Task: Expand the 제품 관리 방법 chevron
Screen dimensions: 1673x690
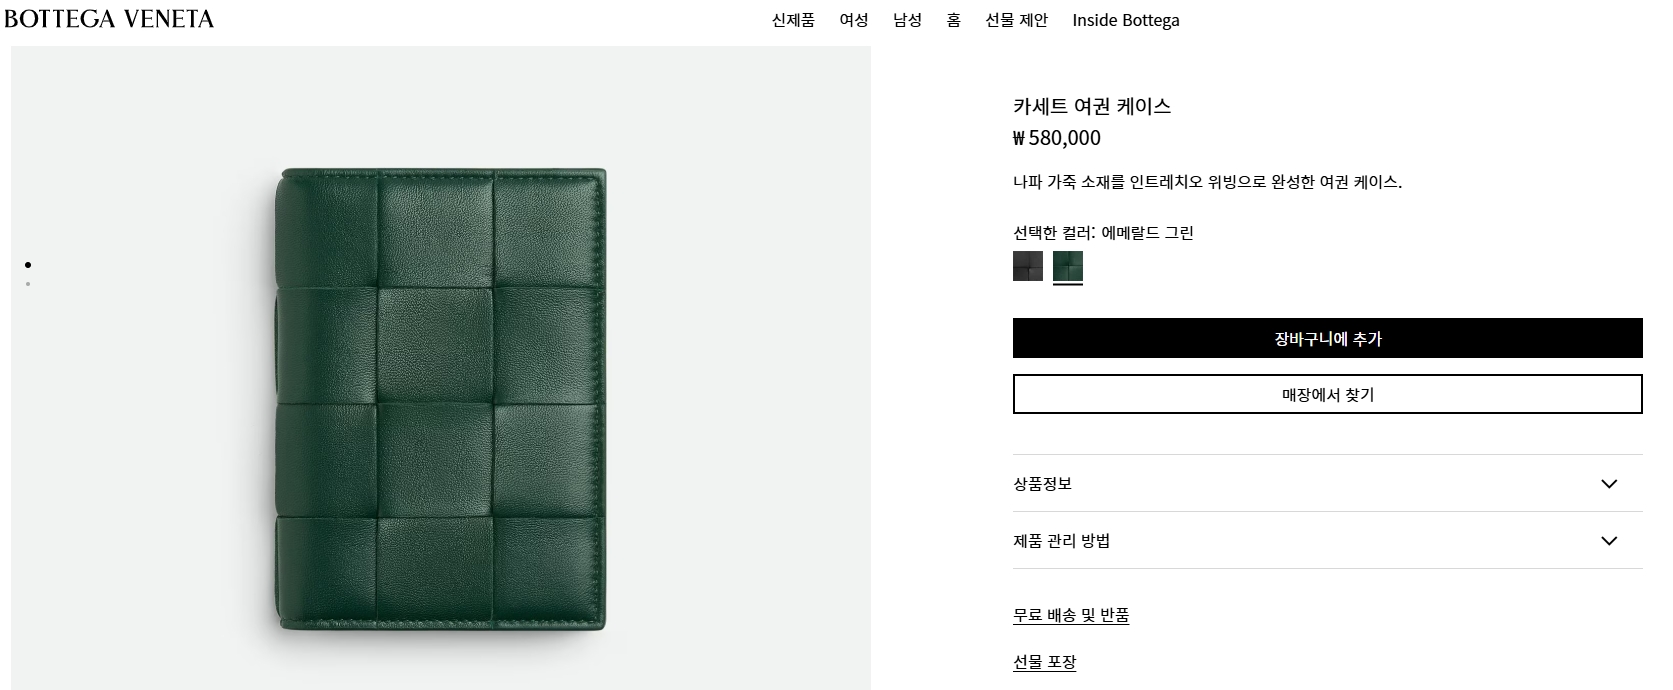Action: tap(1609, 541)
